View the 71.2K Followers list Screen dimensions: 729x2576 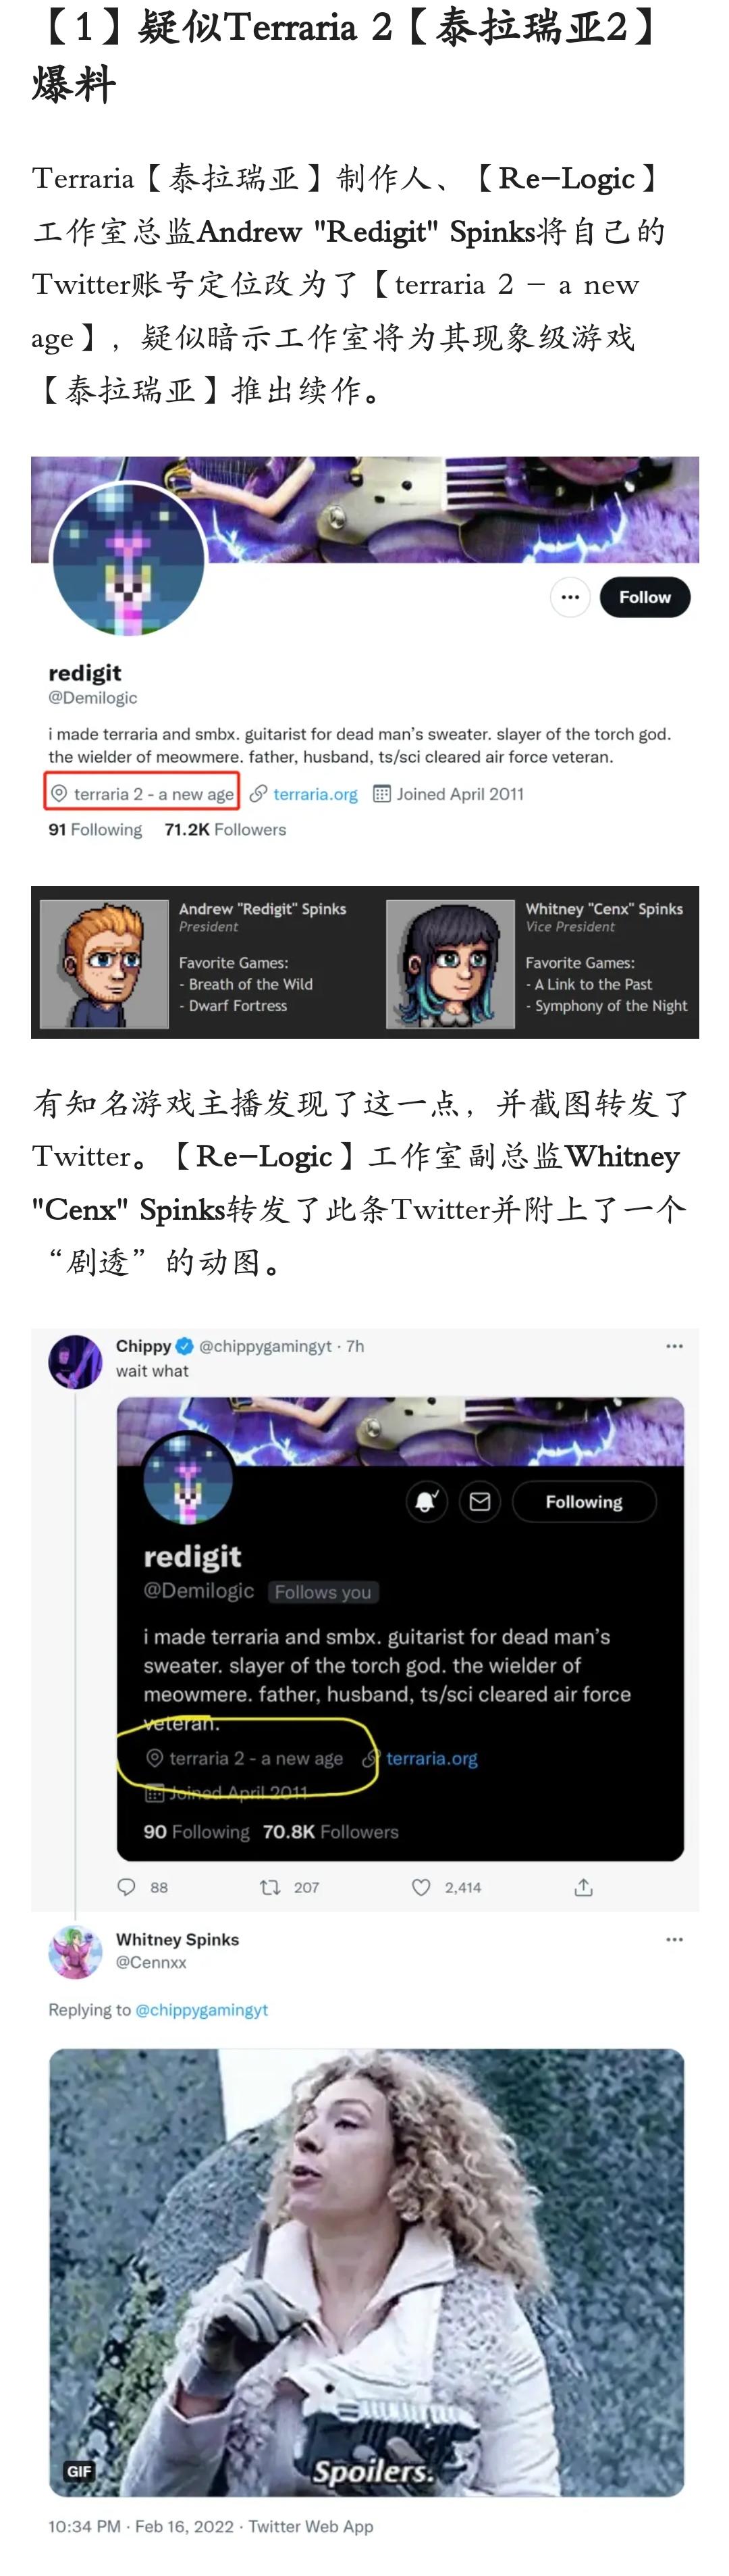tap(225, 829)
